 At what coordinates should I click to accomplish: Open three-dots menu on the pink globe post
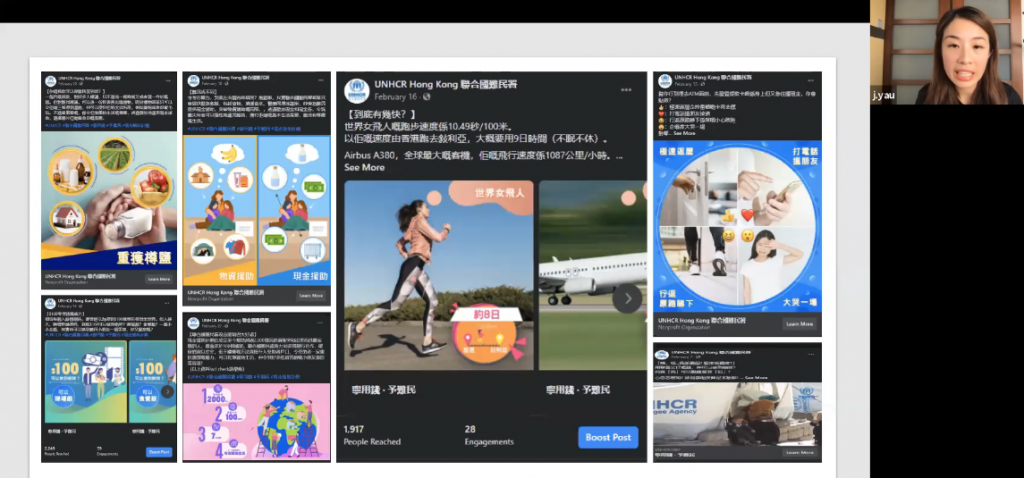tap(322, 322)
